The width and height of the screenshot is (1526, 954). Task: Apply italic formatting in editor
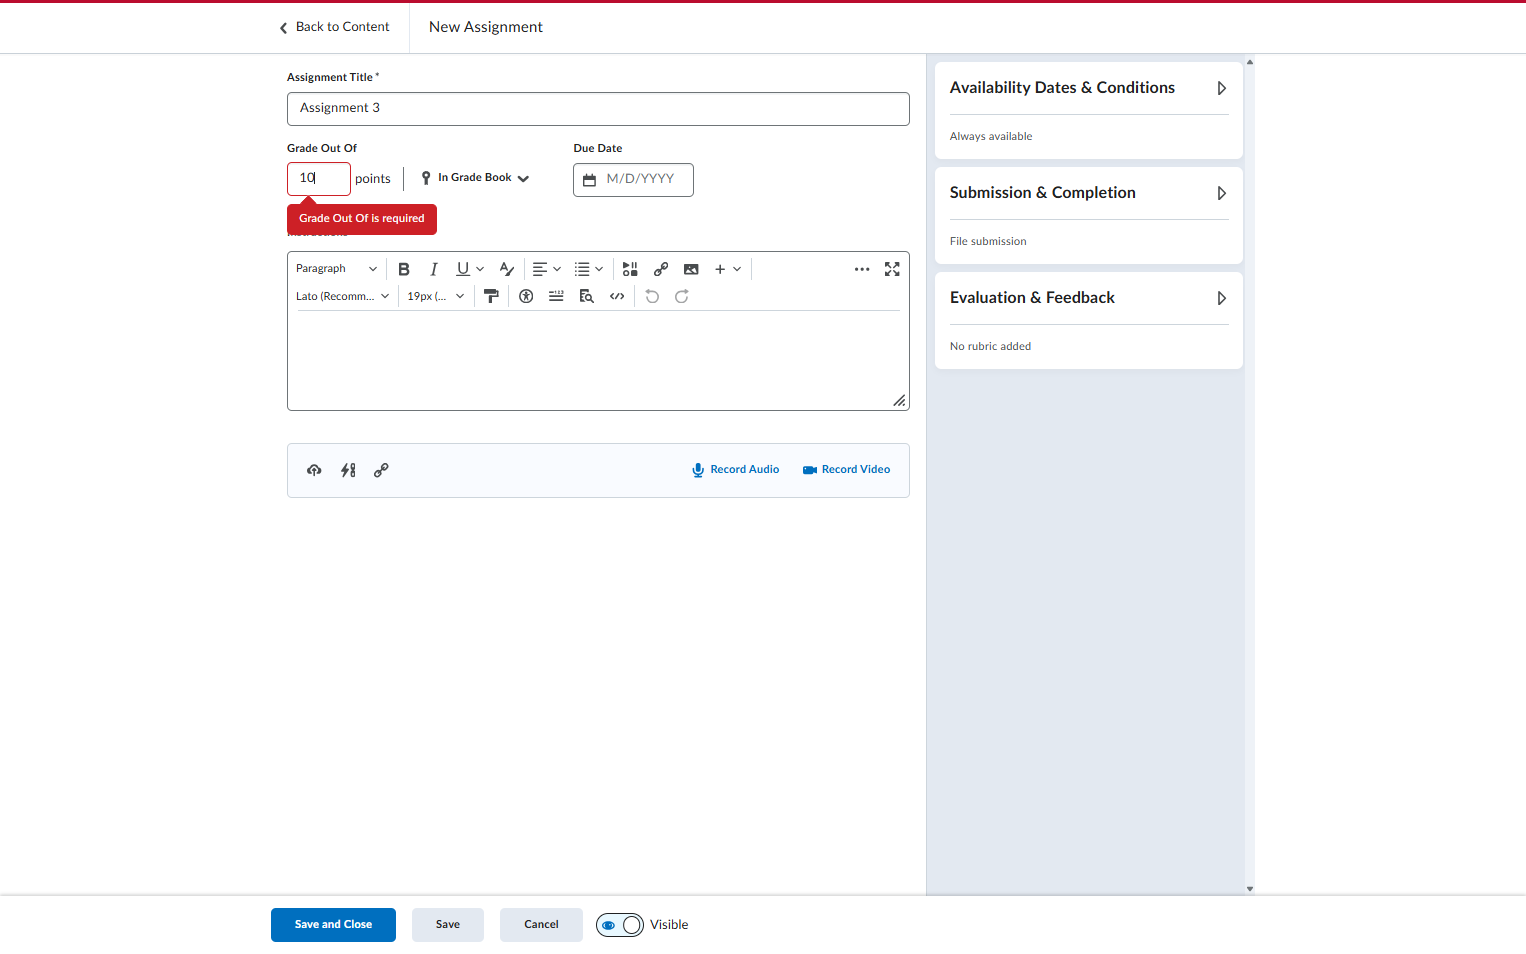(x=433, y=269)
